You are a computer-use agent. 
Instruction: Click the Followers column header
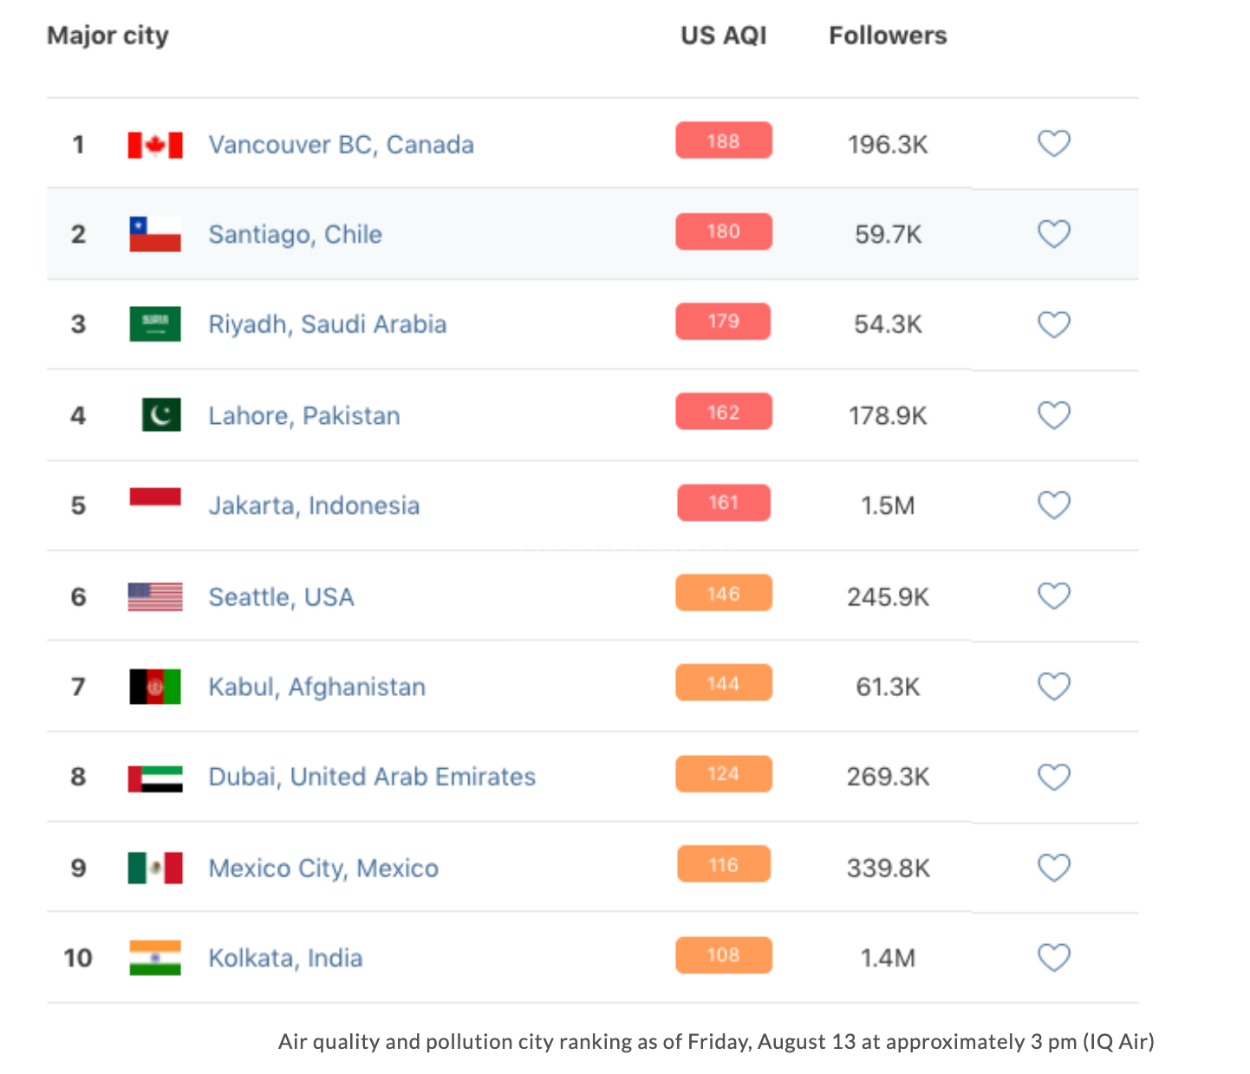pyautogui.click(x=888, y=35)
